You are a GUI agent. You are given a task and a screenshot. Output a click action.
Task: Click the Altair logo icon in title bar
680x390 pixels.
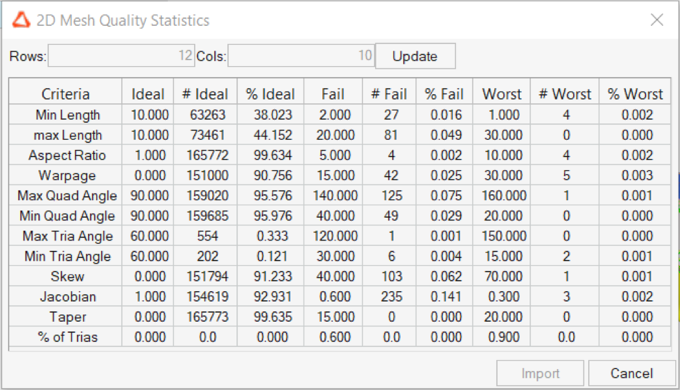[x=21, y=20]
